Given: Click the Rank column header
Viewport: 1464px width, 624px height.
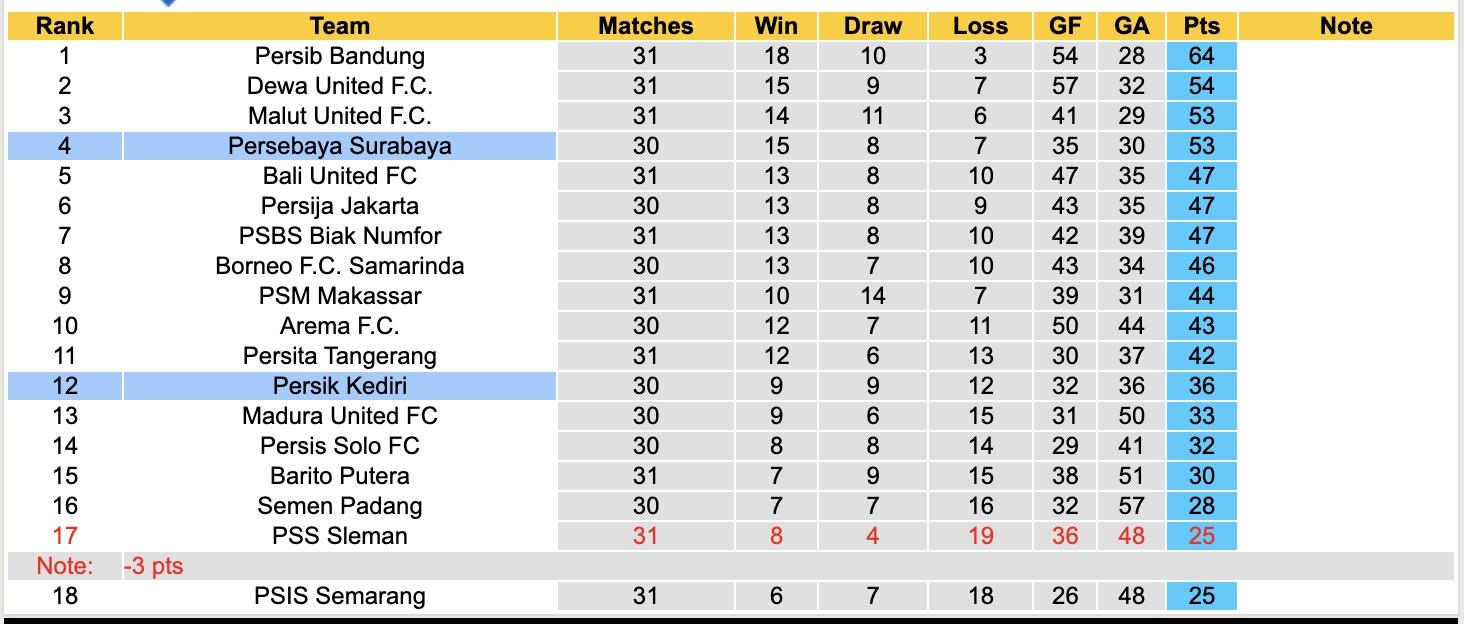Looking at the screenshot, I should tap(65, 26).
